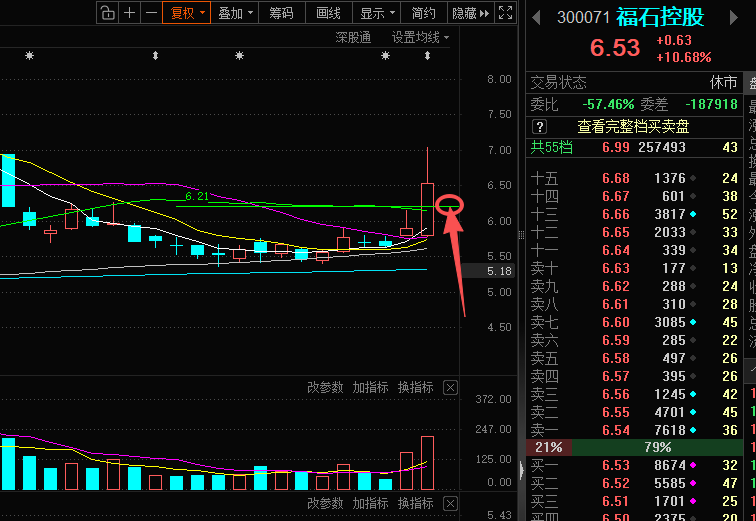This screenshot has width=756, height=521.
Task: Click the 隐藏 panel button
Action: coord(470,13)
